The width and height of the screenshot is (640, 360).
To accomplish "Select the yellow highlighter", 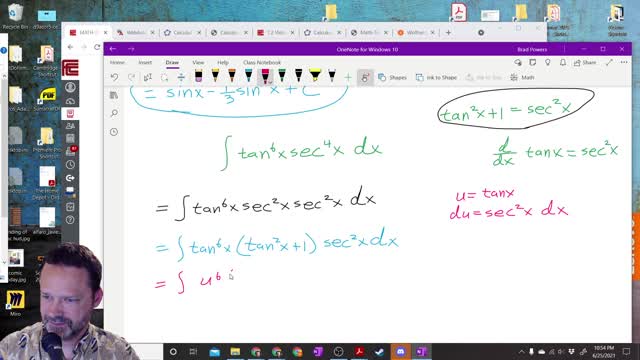I will coord(315,76).
